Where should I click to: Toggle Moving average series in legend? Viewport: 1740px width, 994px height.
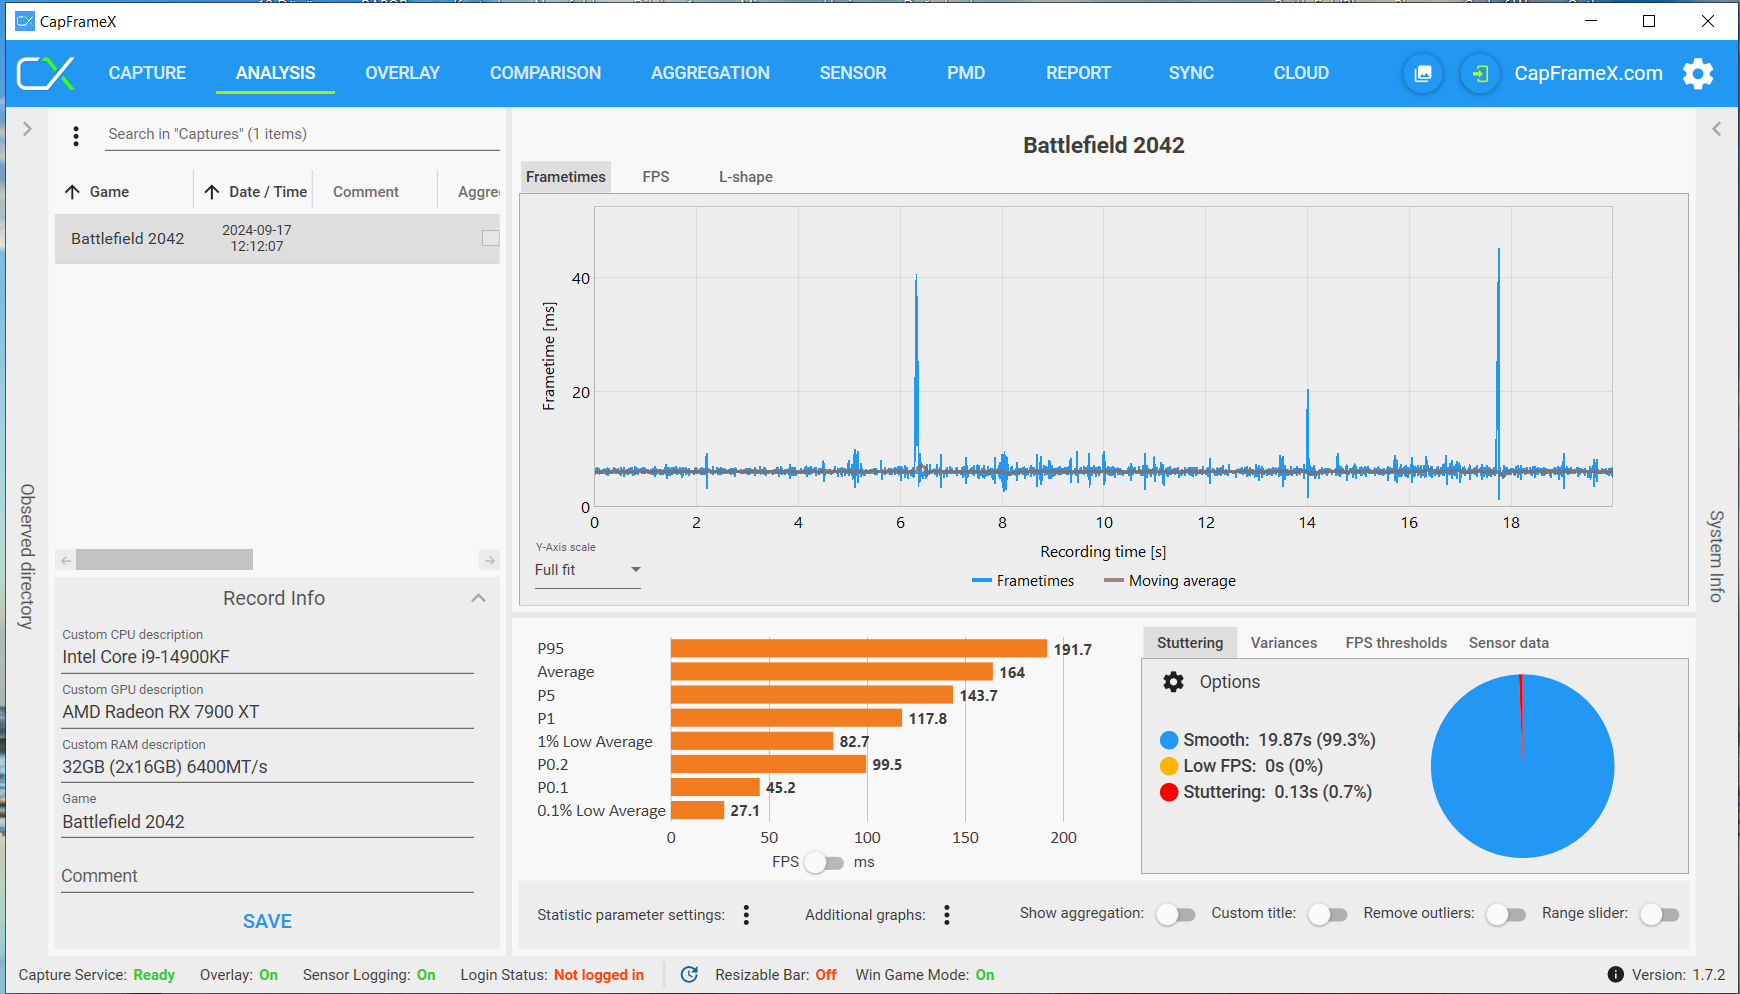coord(1170,581)
